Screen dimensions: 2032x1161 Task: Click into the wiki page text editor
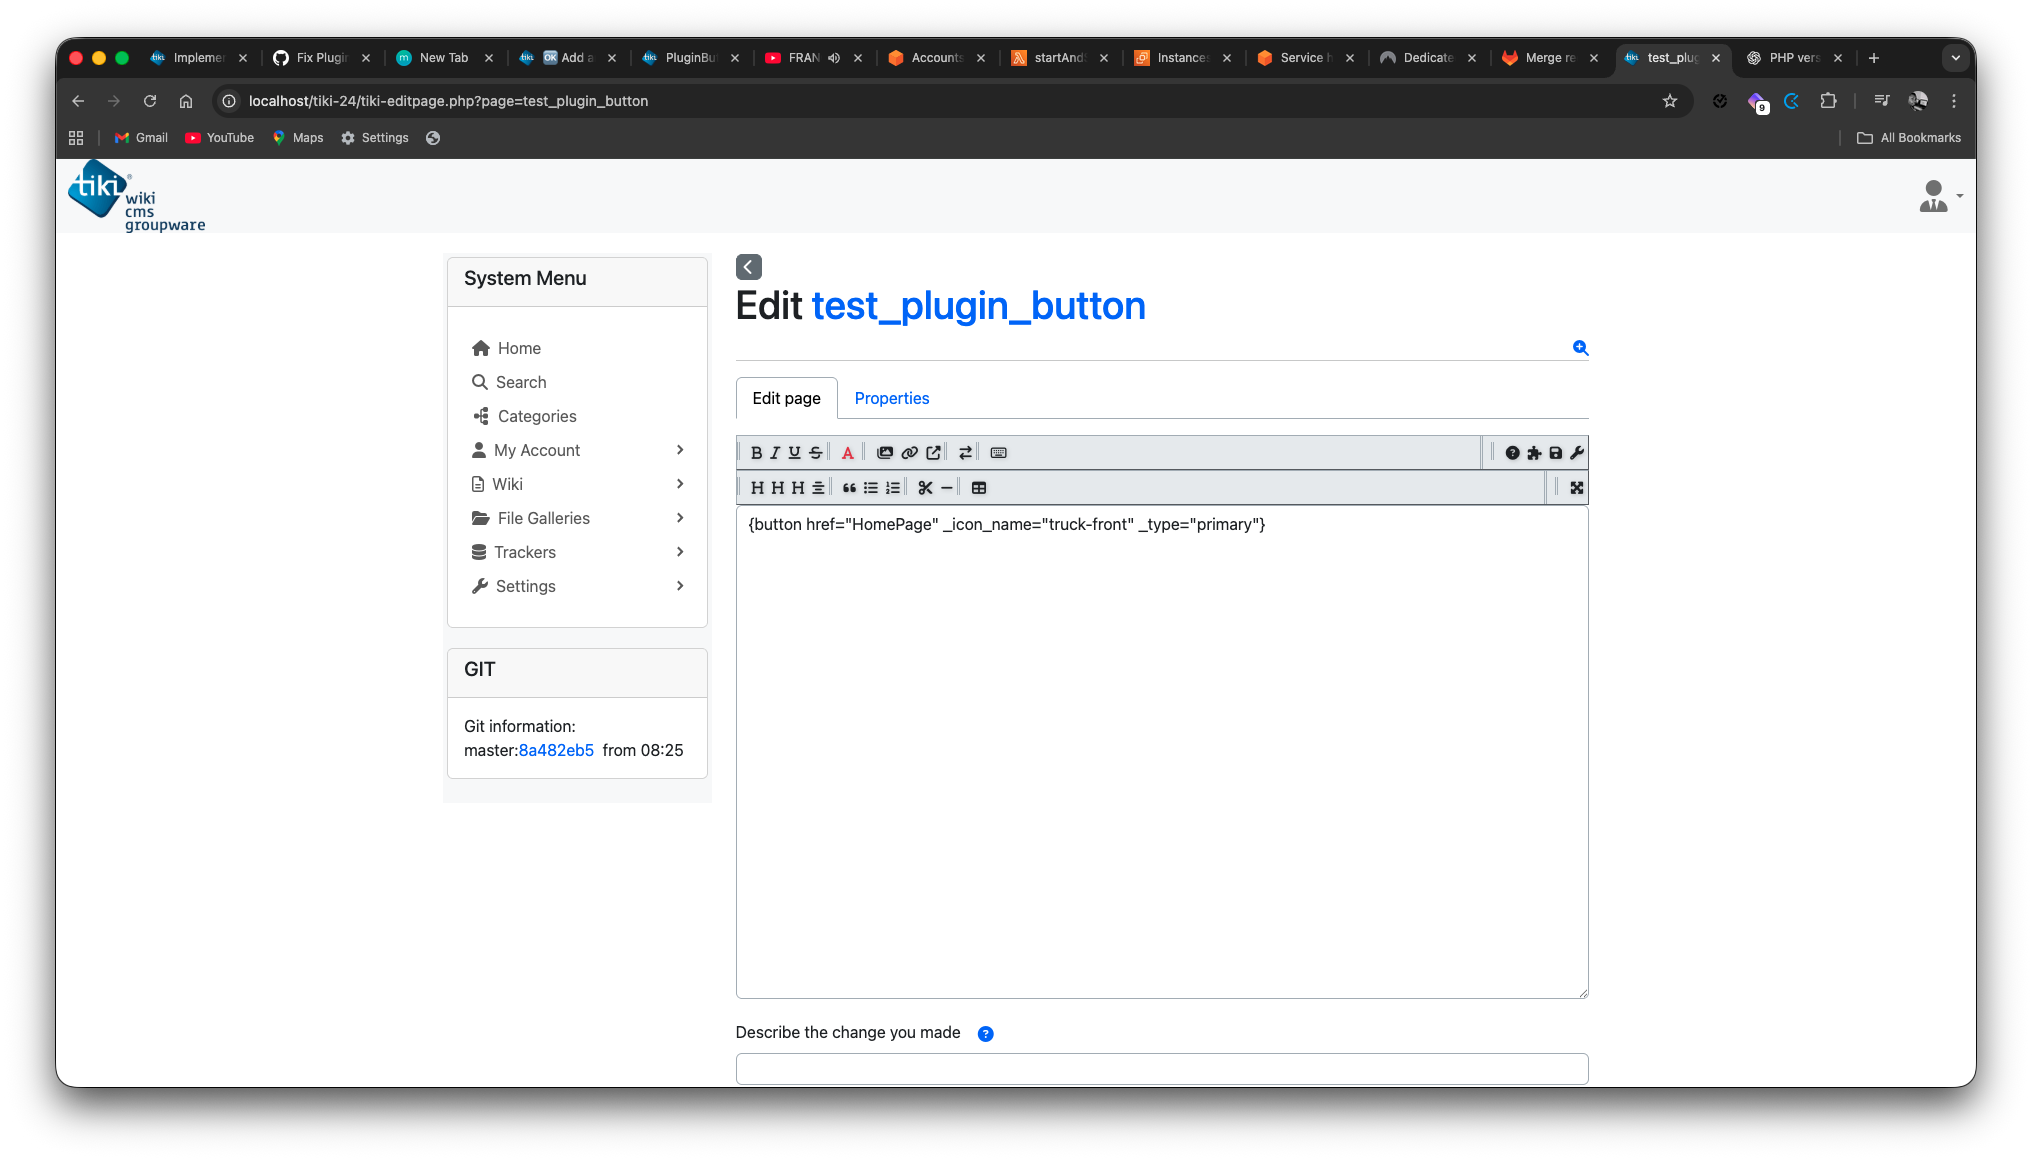coord(1162,752)
